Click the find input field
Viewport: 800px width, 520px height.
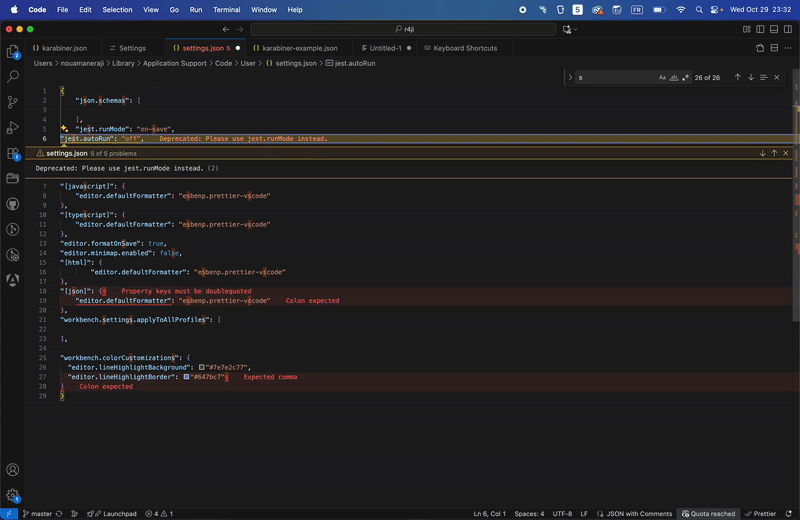[615, 77]
